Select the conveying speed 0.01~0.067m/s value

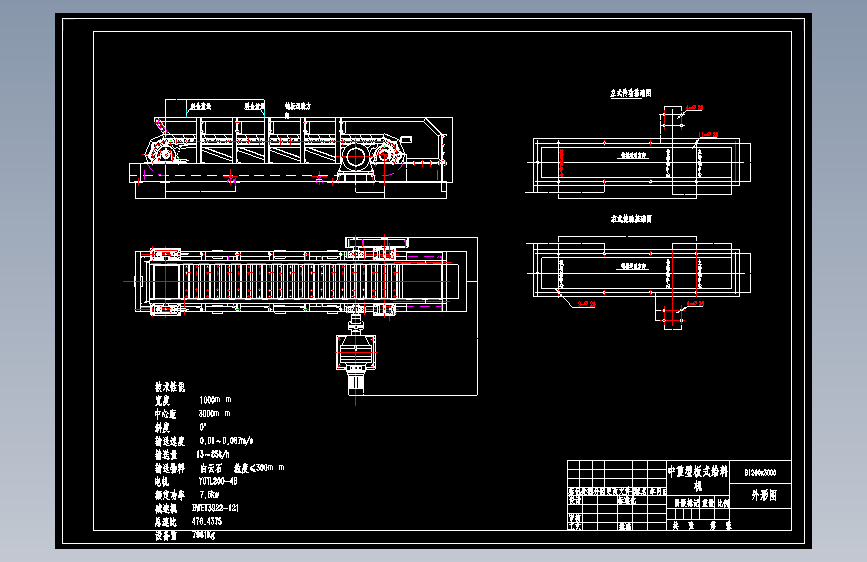pos(226,441)
